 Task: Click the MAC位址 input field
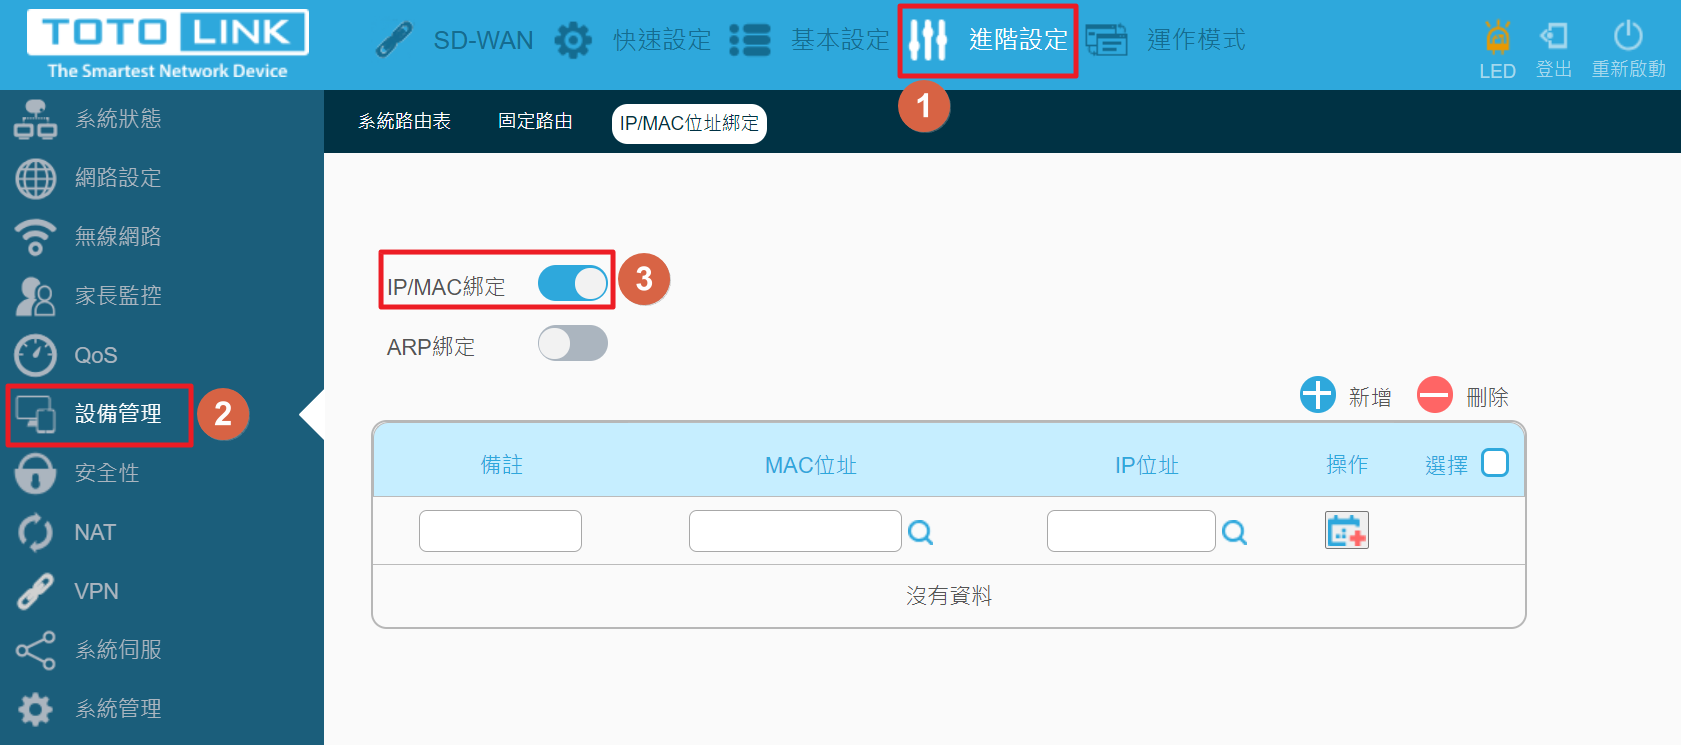795,531
